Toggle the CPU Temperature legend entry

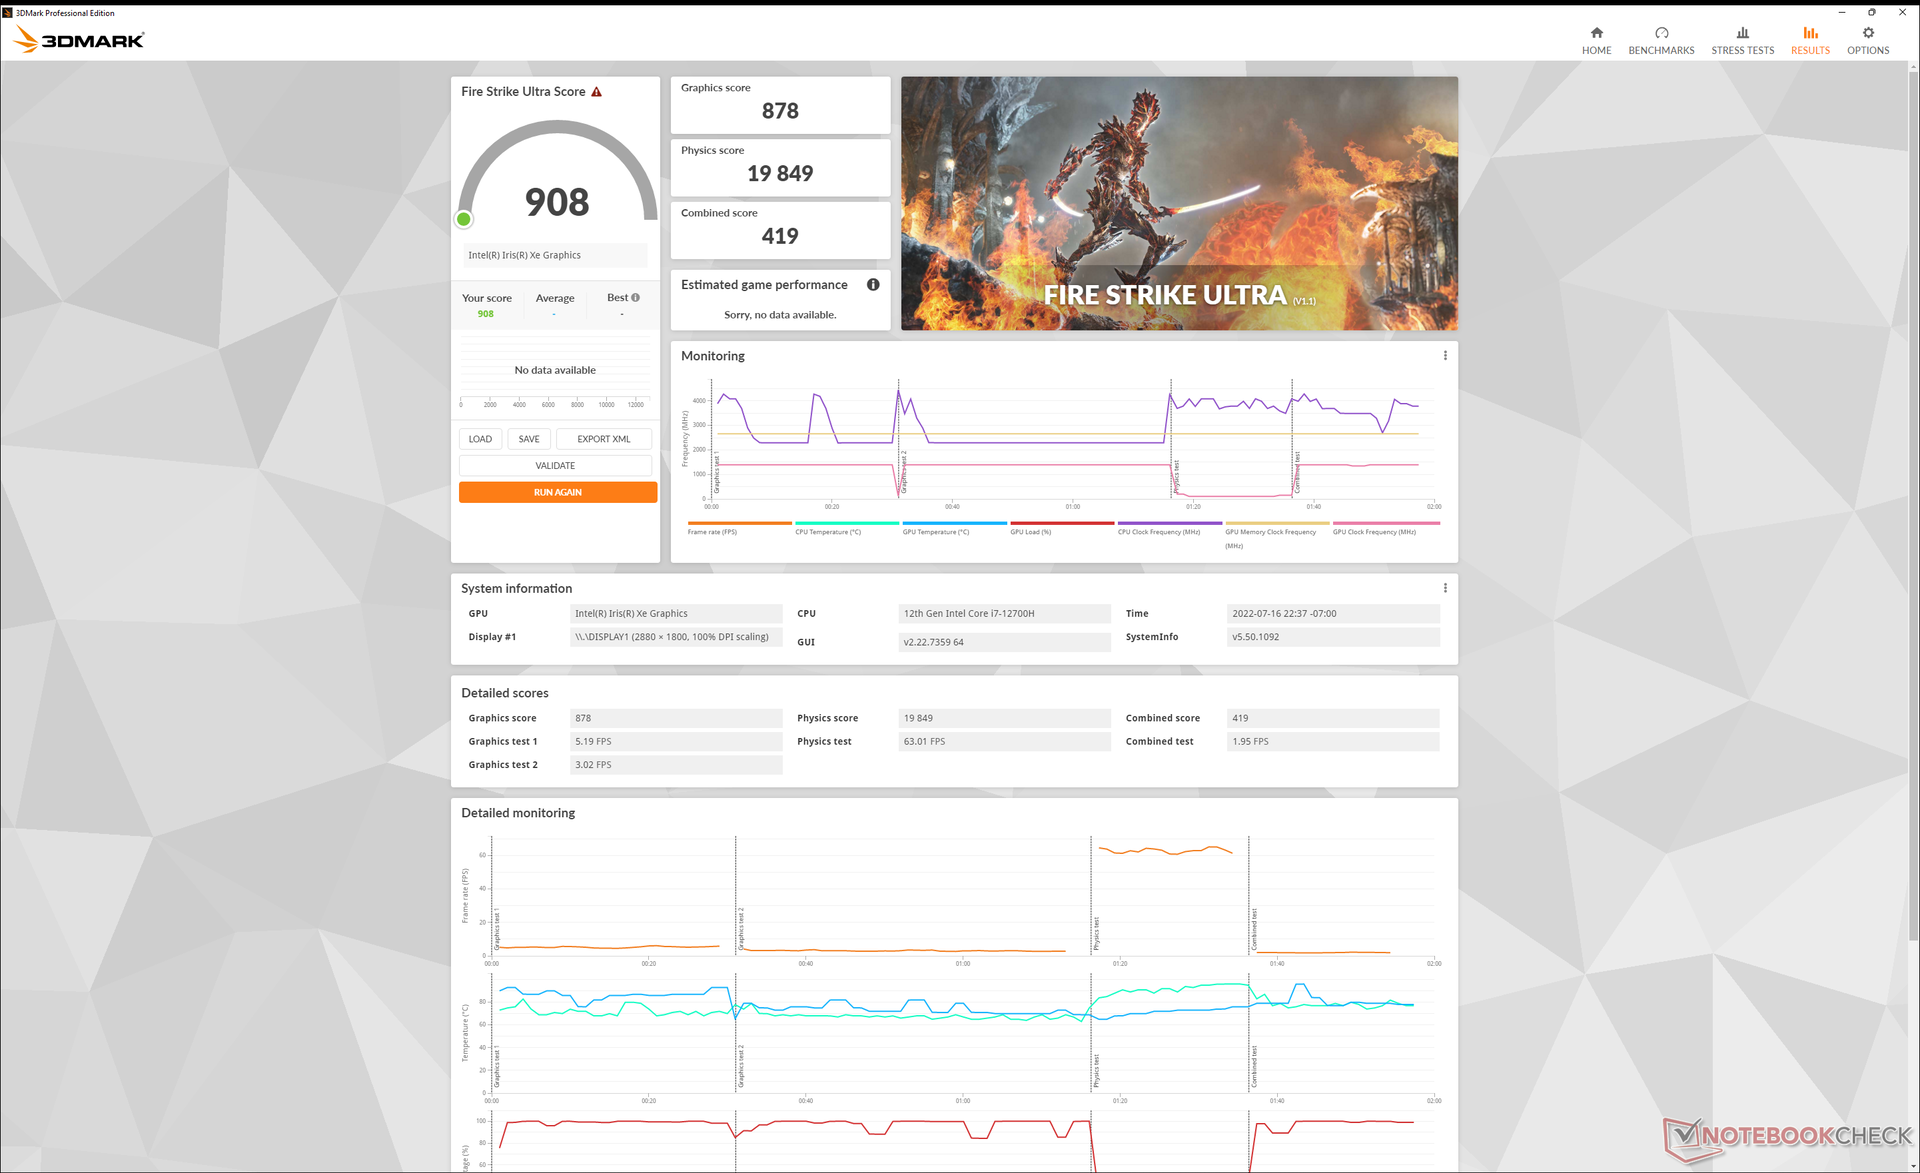[x=827, y=532]
